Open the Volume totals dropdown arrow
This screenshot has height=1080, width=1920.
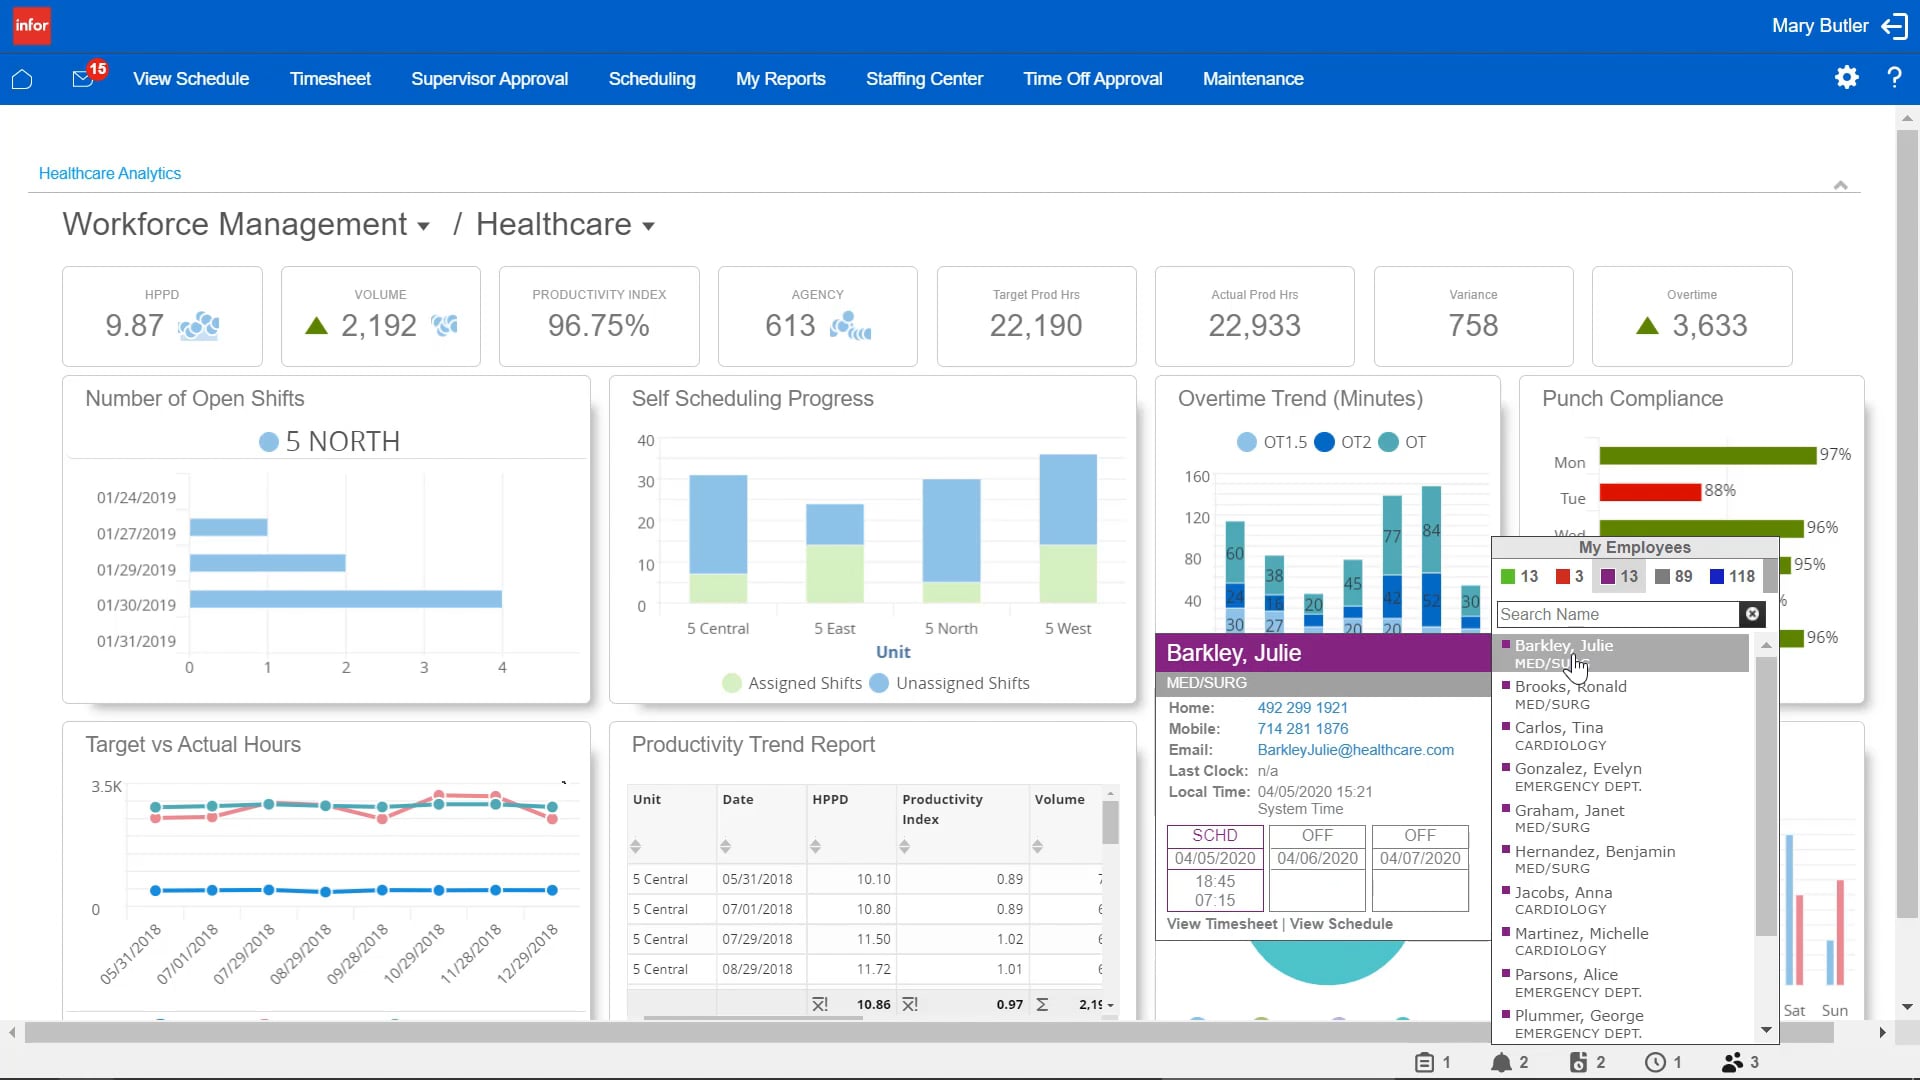tap(1110, 1006)
